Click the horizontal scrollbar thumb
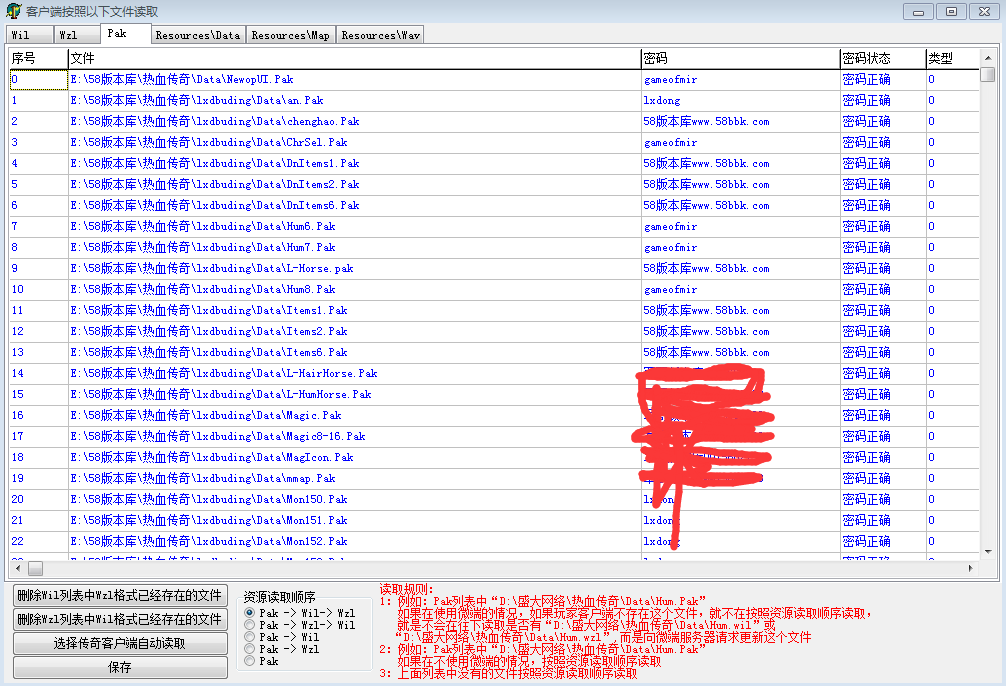Viewport: 1006px width, 686px height. pos(35,568)
